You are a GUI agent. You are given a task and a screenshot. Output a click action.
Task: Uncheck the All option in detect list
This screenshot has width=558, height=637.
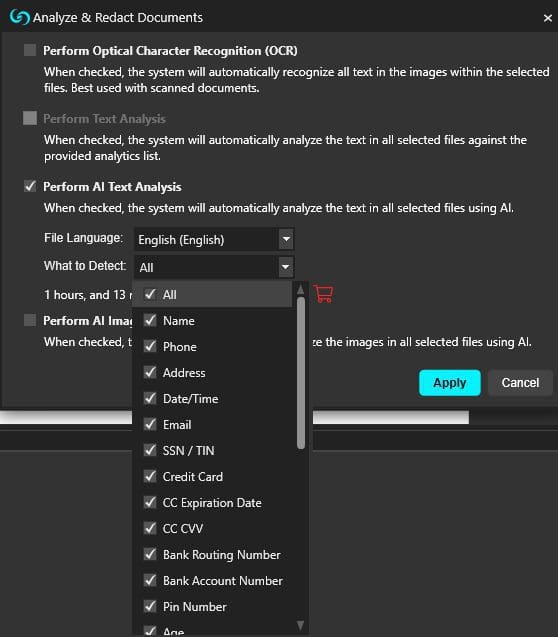pos(150,294)
